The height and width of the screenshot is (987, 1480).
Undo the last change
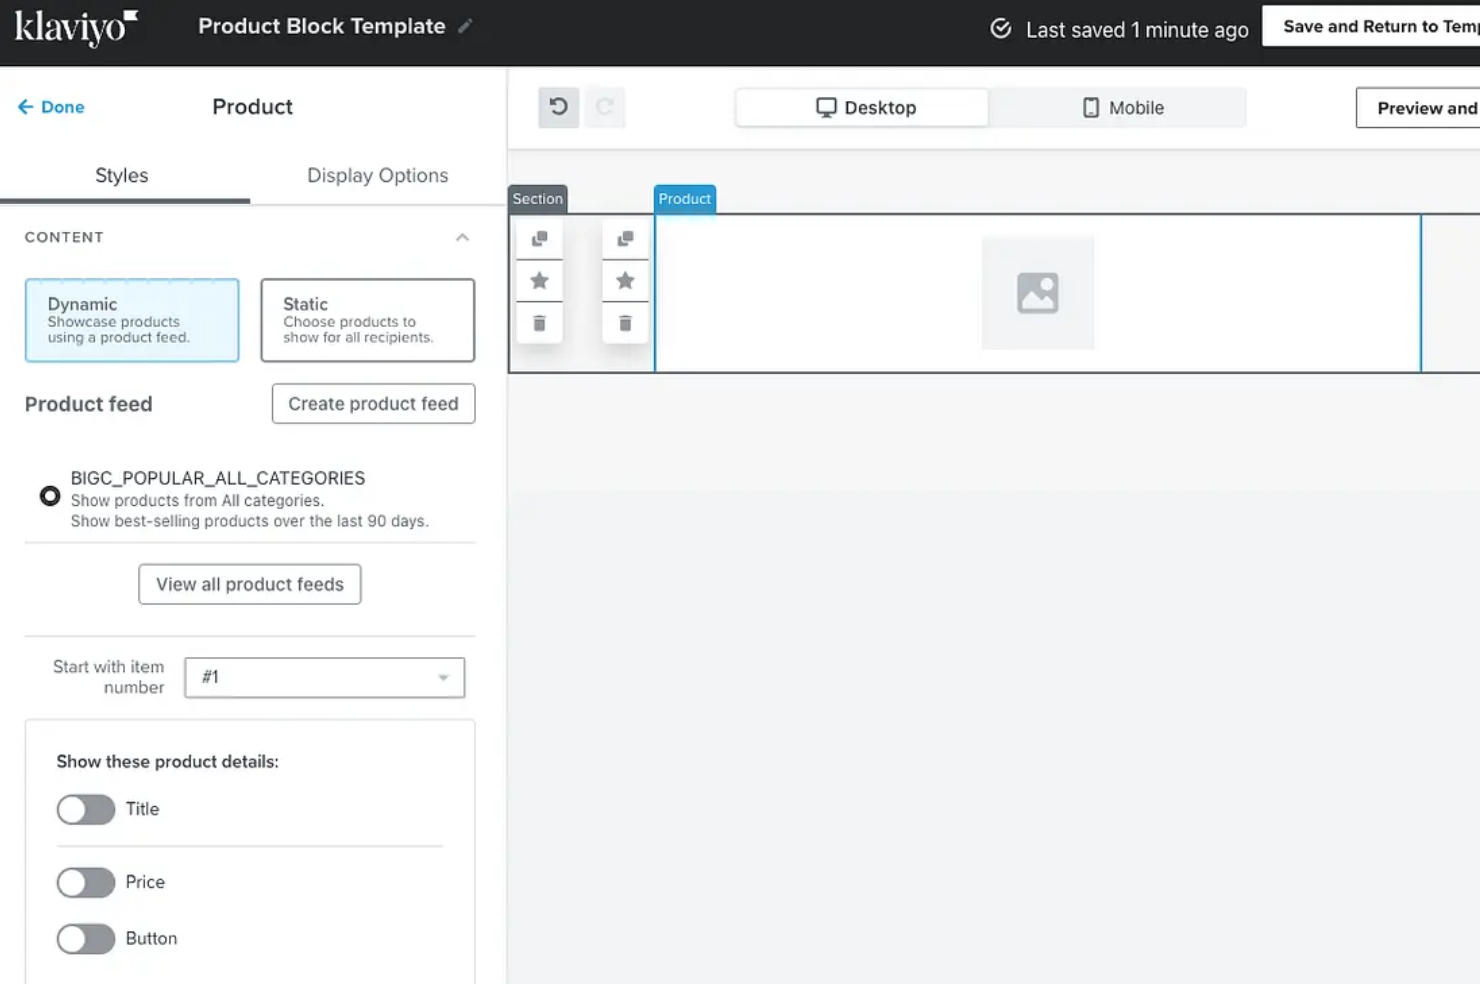pyautogui.click(x=558, y=107)
